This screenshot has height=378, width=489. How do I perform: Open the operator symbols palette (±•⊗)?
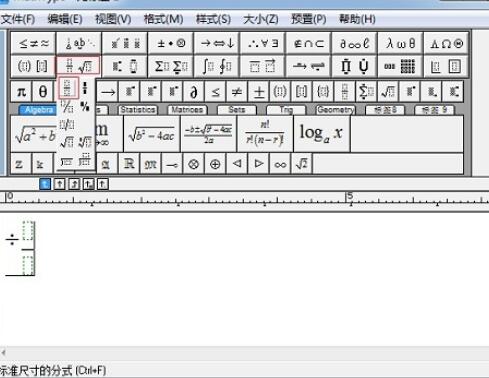tap(171, 43)
